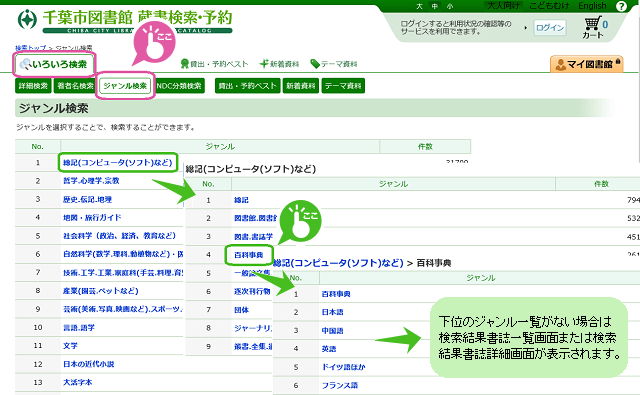Open genre 総記(コンピュータ(ソフト)など)
640x395 pixels.
(x=118, y=162)
